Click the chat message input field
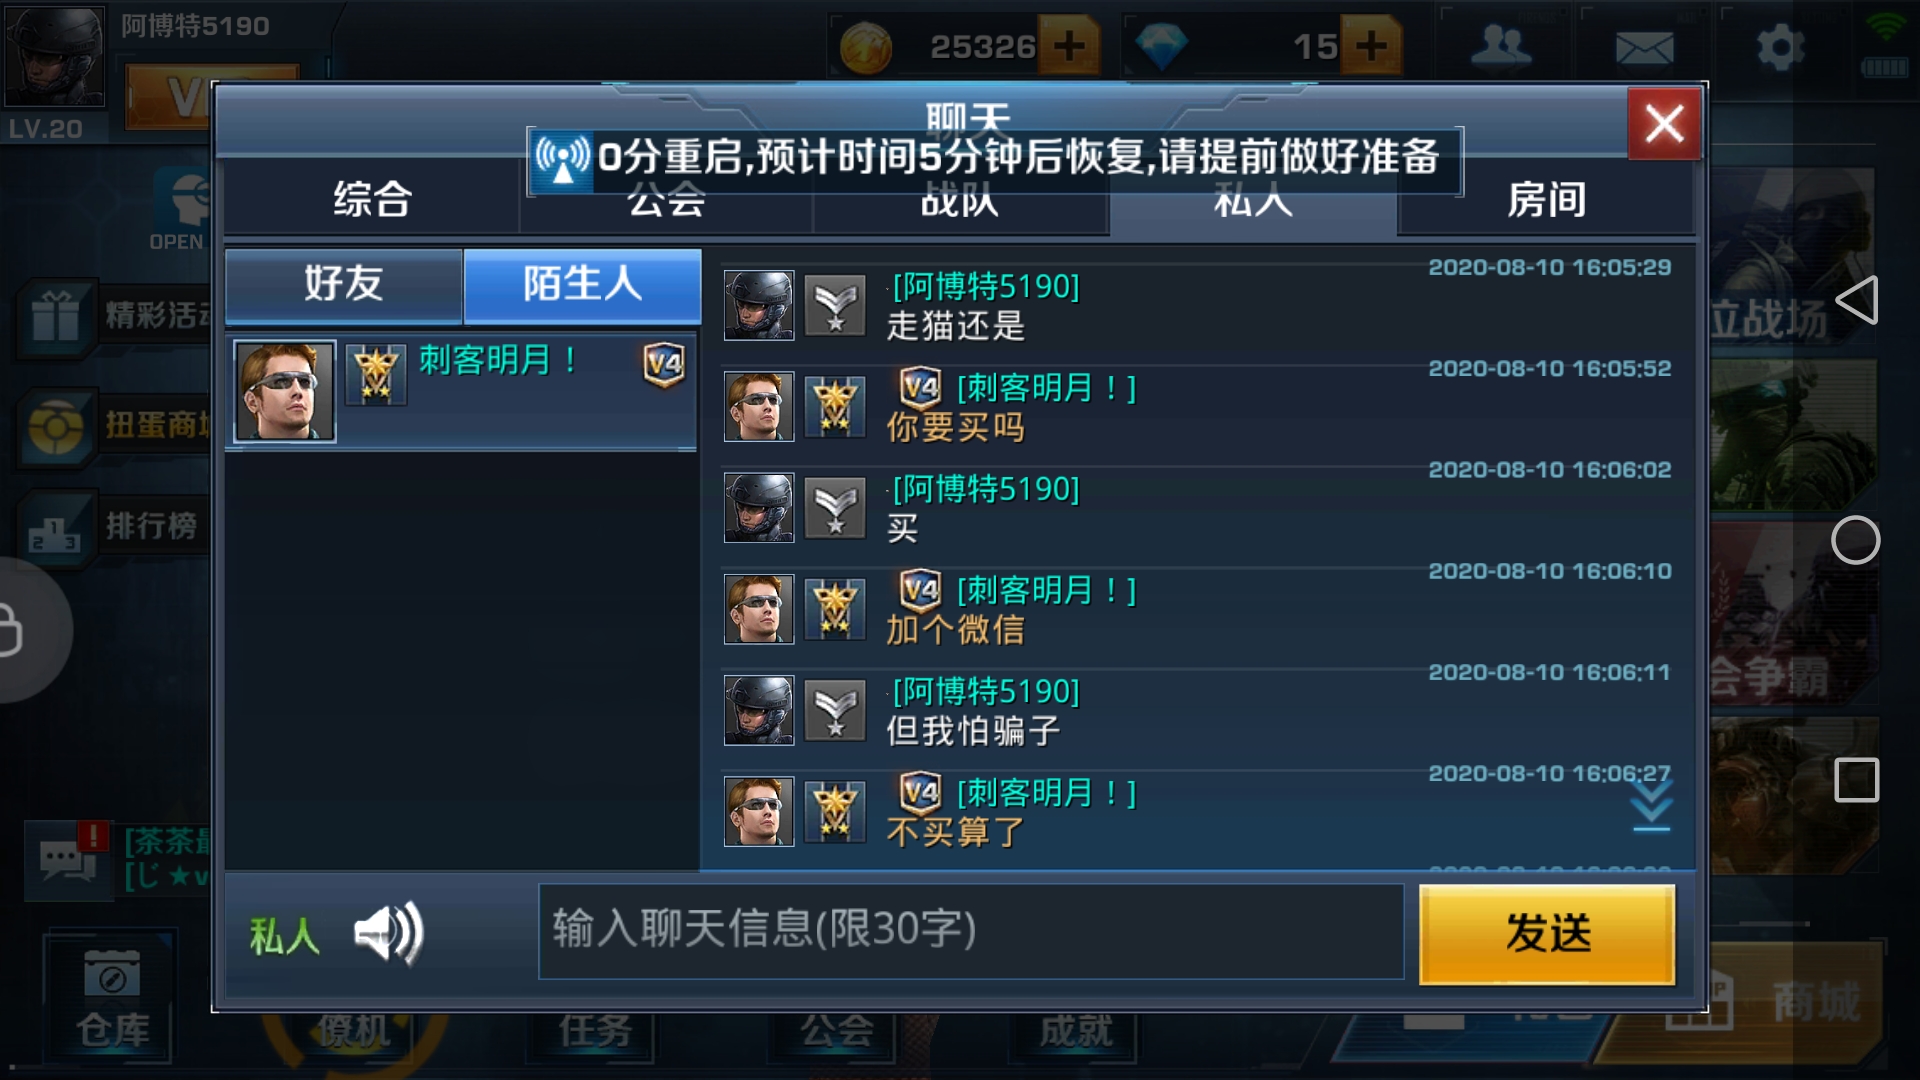The width and height of the screenshot is (1920, 1080). point(971,931)
